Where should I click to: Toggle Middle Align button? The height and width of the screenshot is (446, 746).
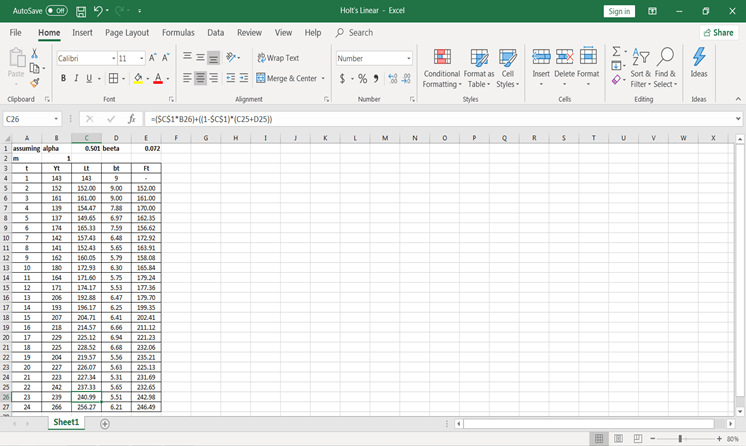tap(200, 58)
